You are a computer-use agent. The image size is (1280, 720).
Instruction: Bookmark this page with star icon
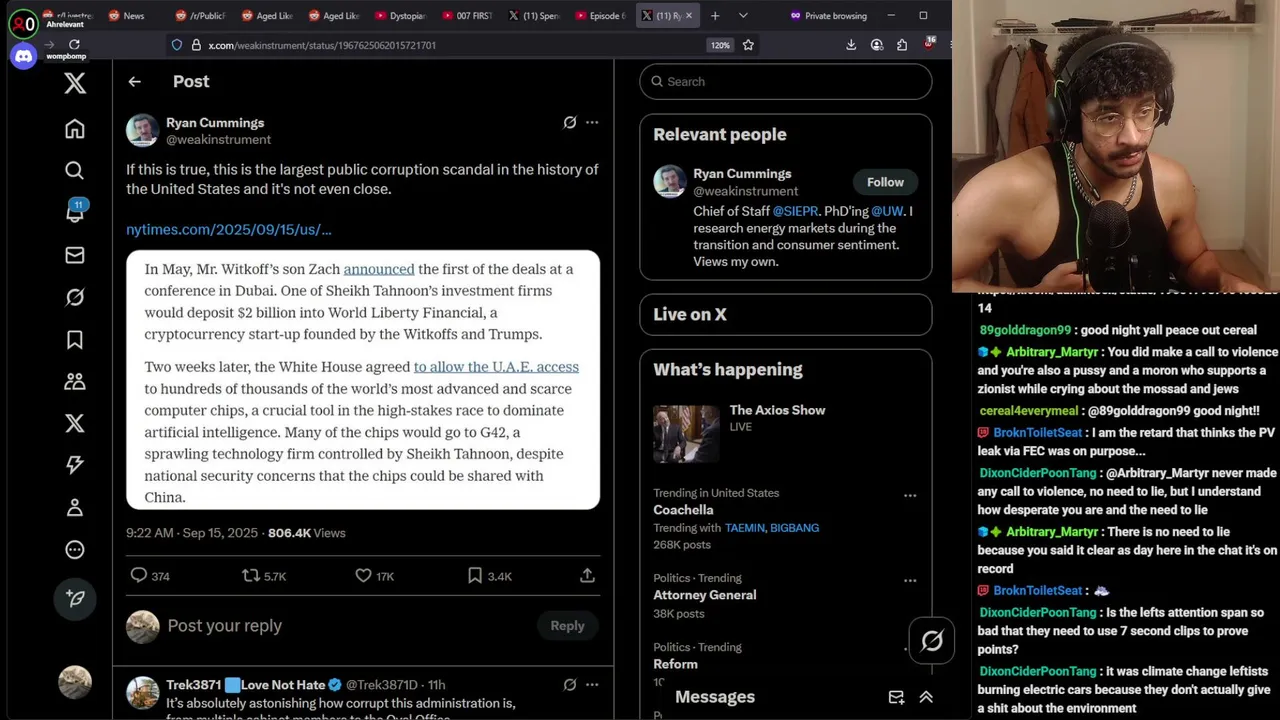coord(748,45)
